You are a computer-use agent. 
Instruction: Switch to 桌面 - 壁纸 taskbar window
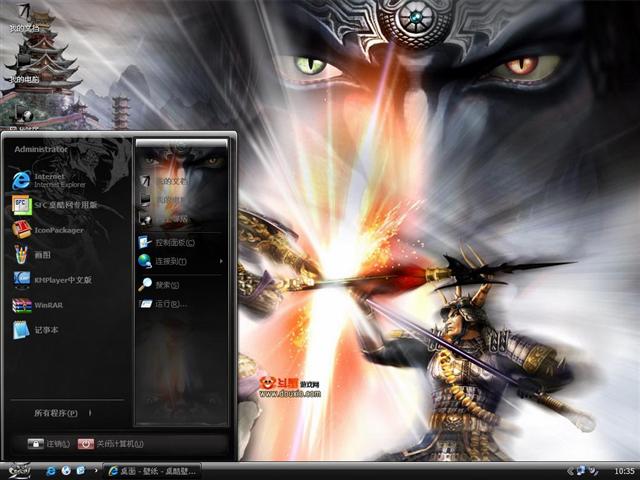(x=152, y=471)
